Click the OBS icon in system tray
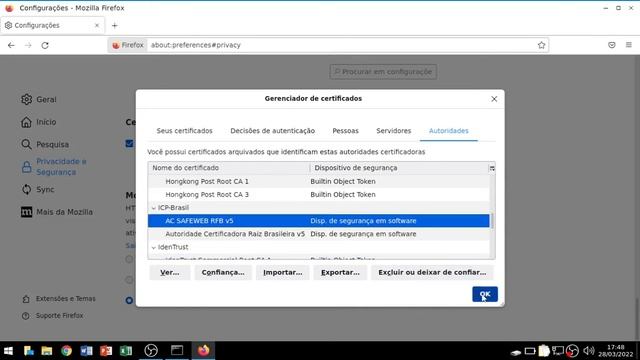The width and height of the screenshot is (640, 360). tap(572, 351)
